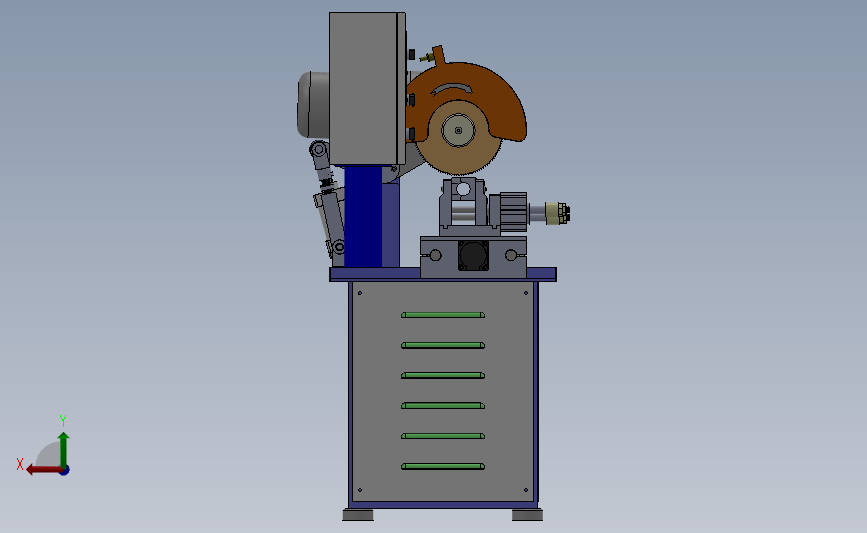Select the left cabinet foot

pyautogui.click(x=358, y=515)
